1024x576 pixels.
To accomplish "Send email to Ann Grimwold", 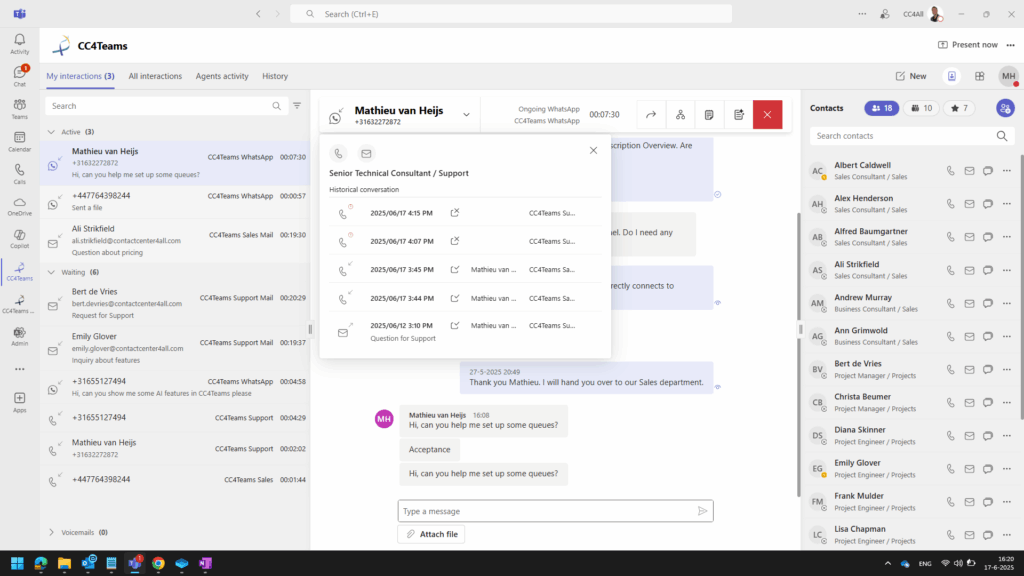I will tap(969, 336).
